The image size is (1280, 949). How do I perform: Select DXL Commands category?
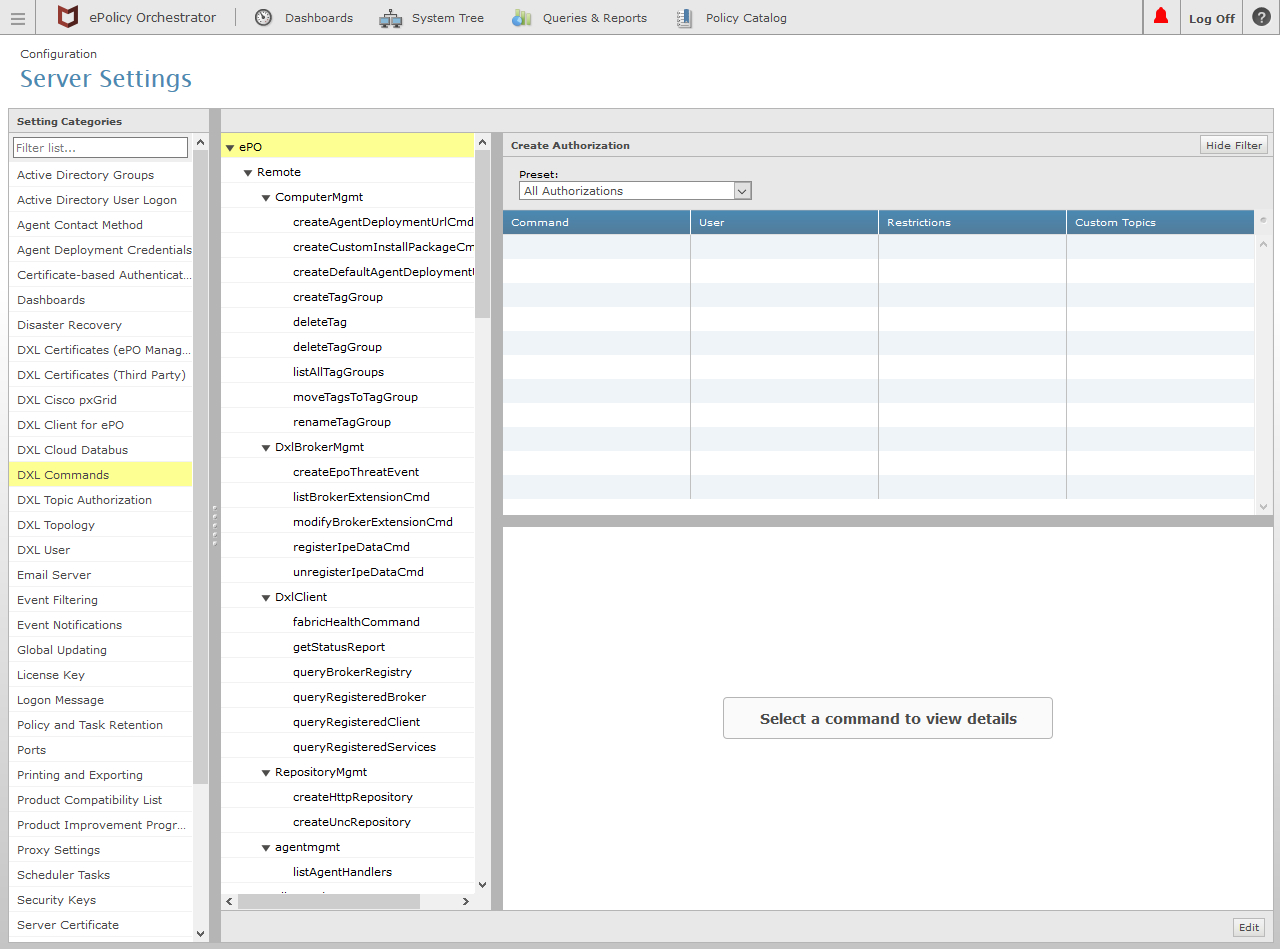tap(101, 474)
